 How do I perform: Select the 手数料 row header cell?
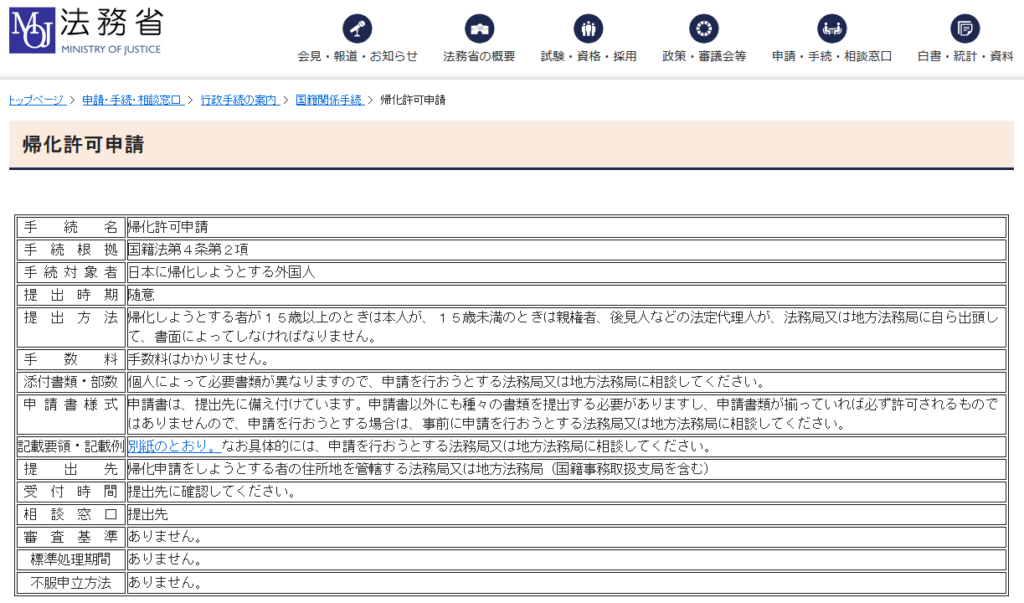point(70,359)
